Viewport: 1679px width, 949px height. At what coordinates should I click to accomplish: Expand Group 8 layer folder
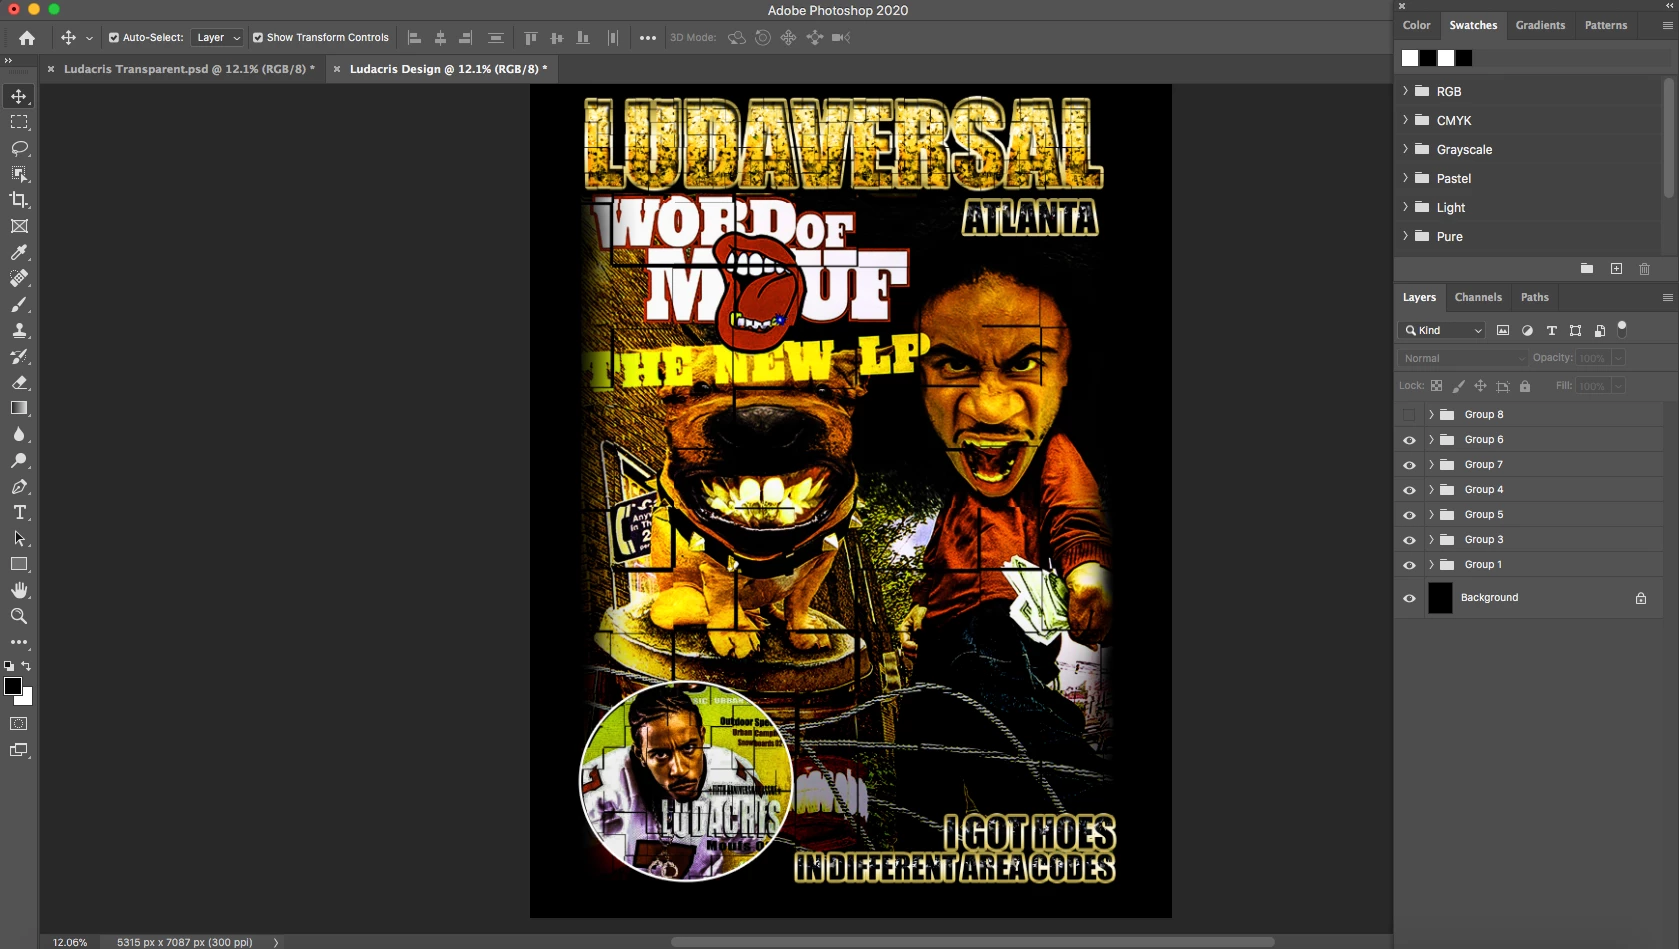(1431, 414)
